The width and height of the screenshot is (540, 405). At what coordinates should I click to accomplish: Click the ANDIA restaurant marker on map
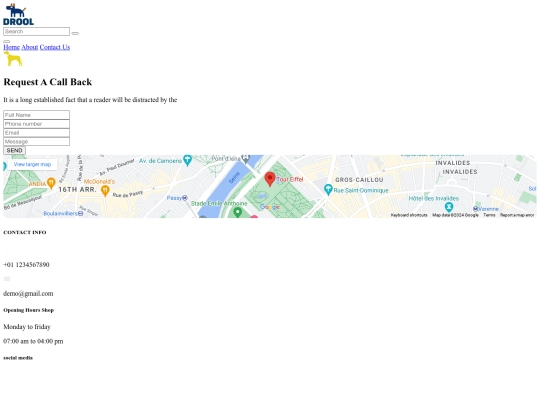click(51, 183)
